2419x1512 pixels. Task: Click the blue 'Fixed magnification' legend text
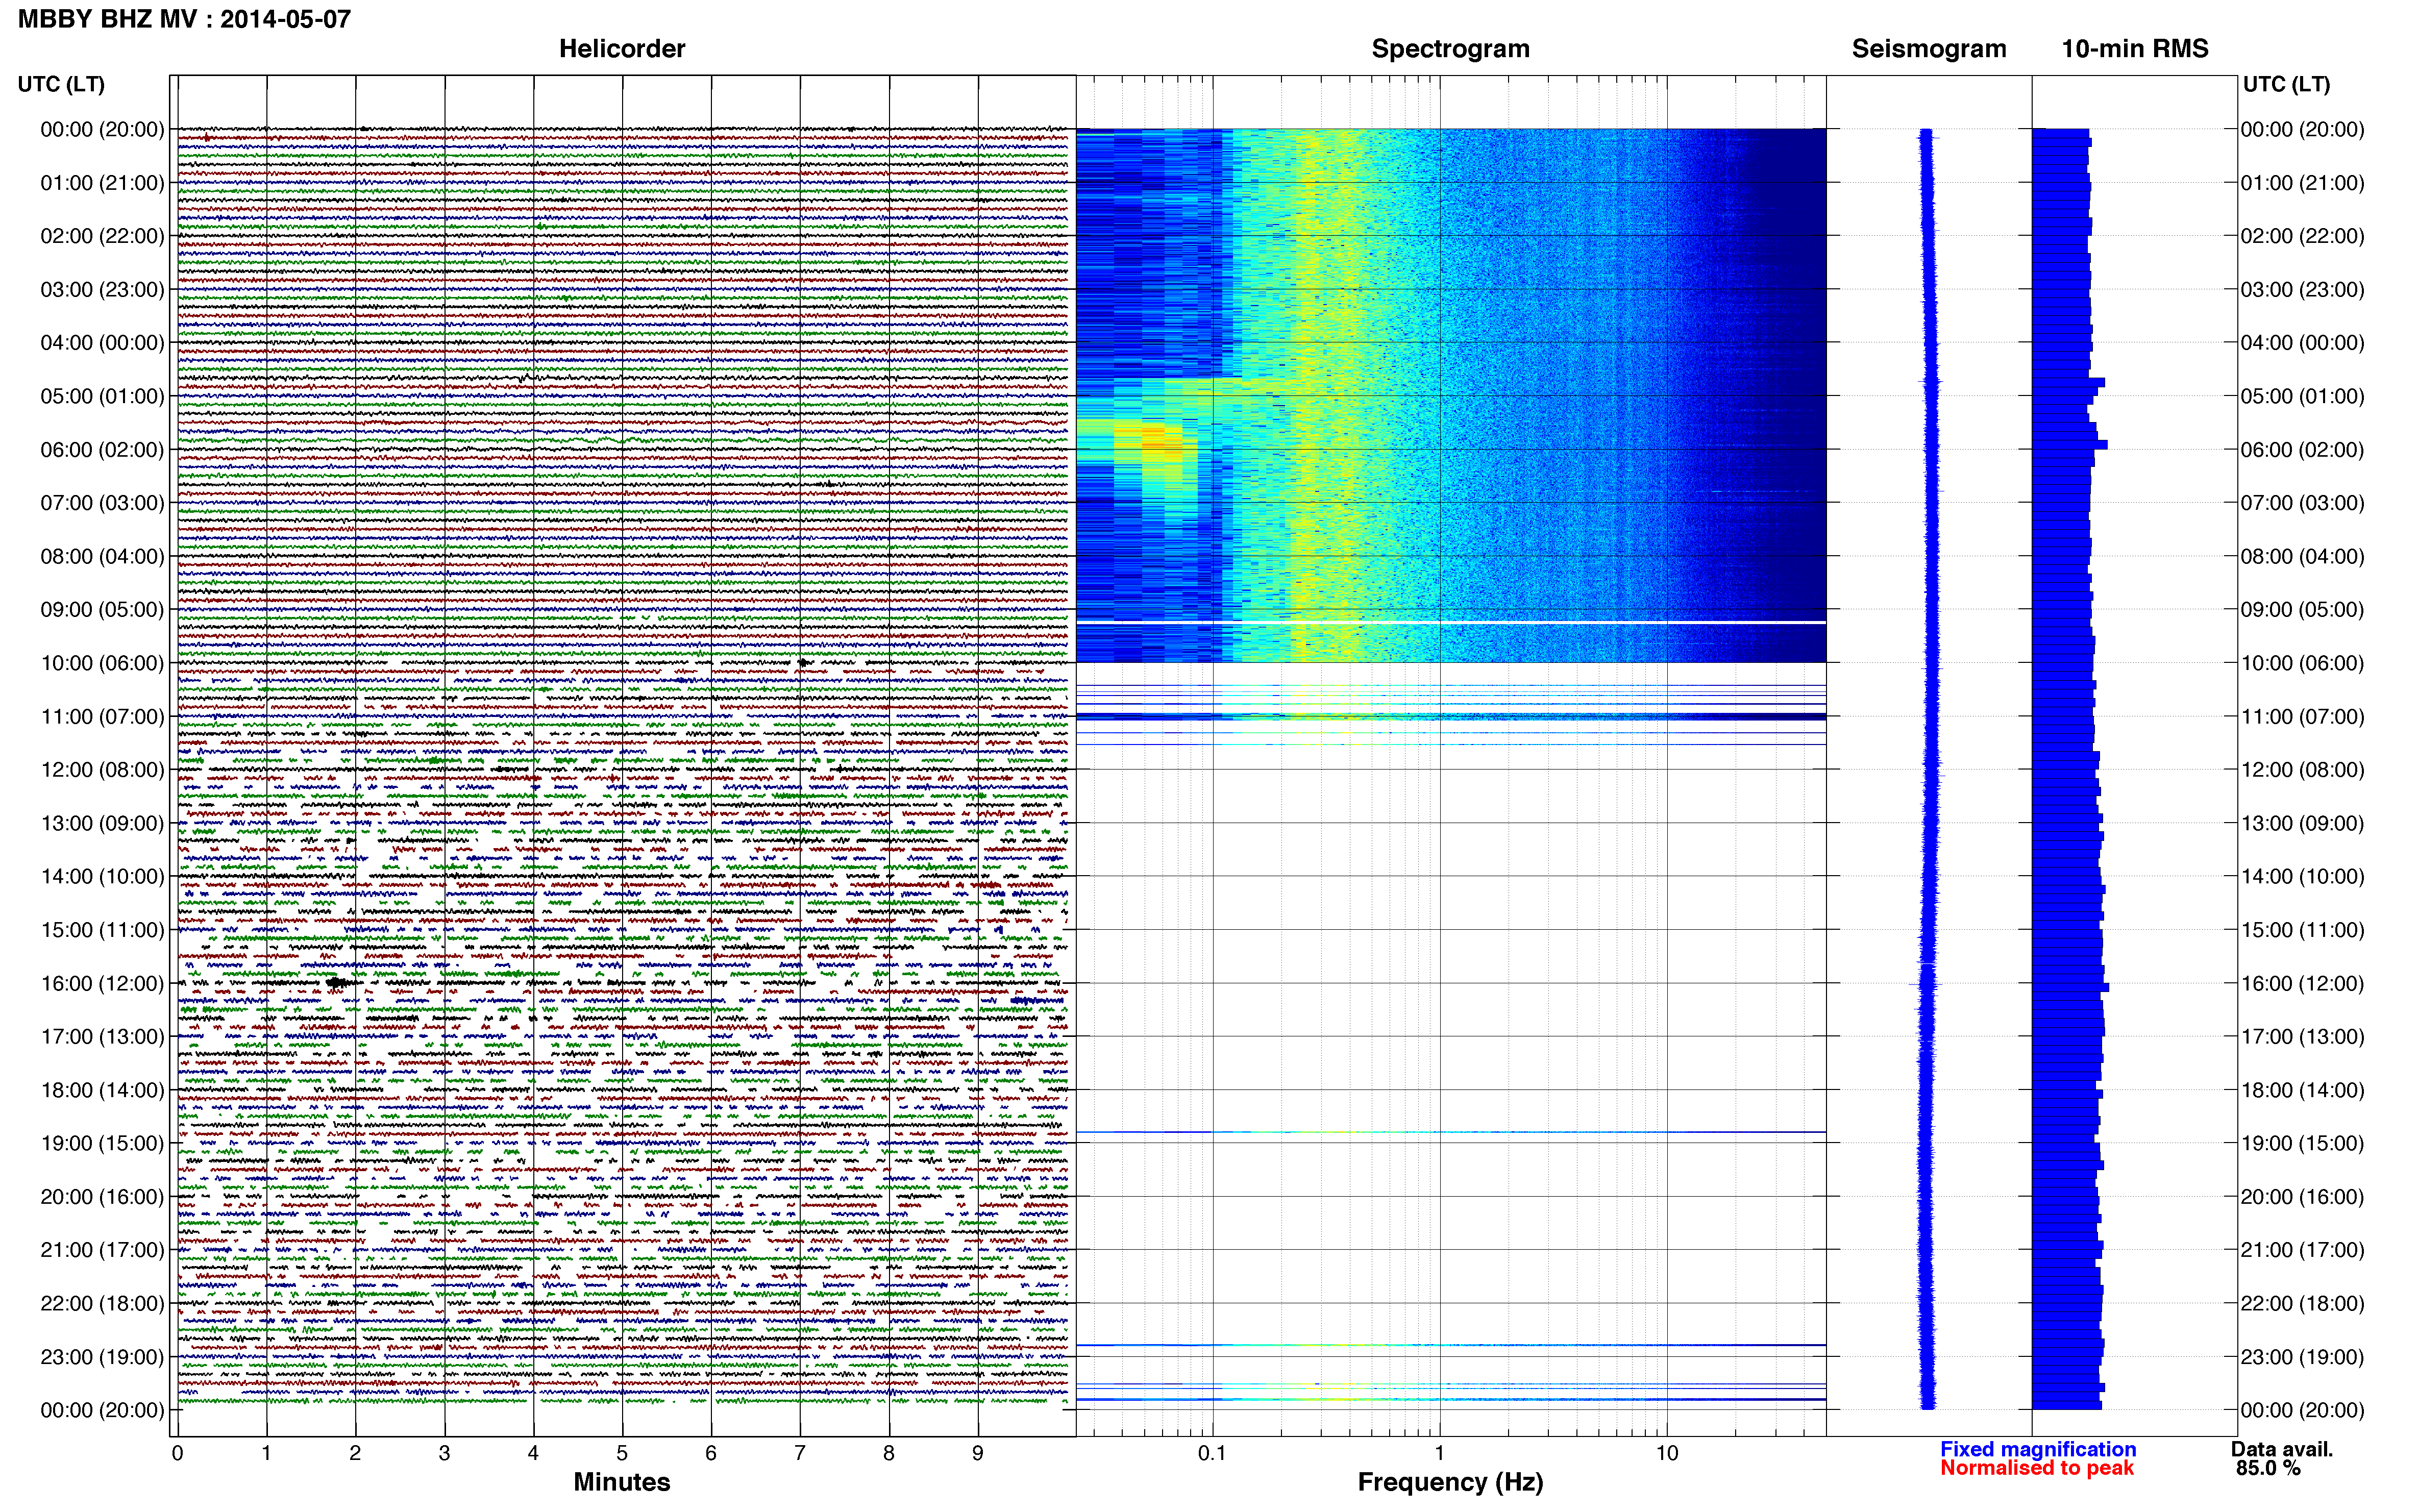[2038, 1449]
